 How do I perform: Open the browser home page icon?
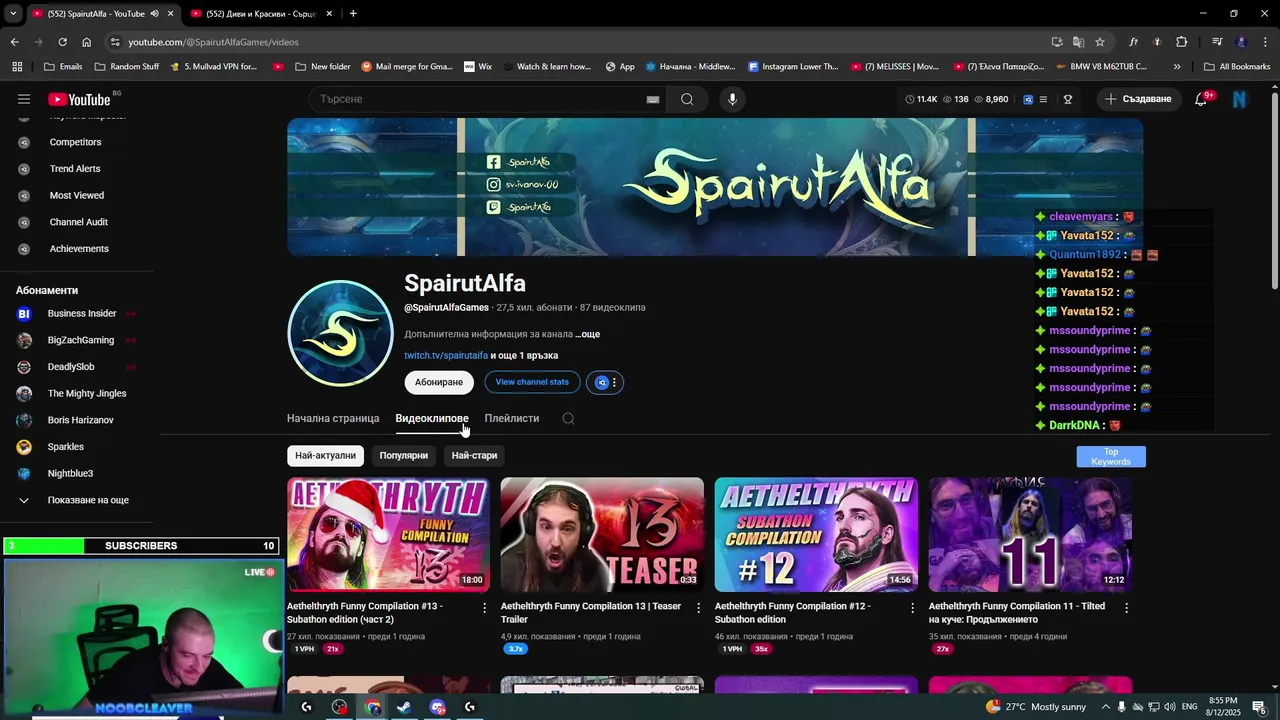[x=86, y=42]
